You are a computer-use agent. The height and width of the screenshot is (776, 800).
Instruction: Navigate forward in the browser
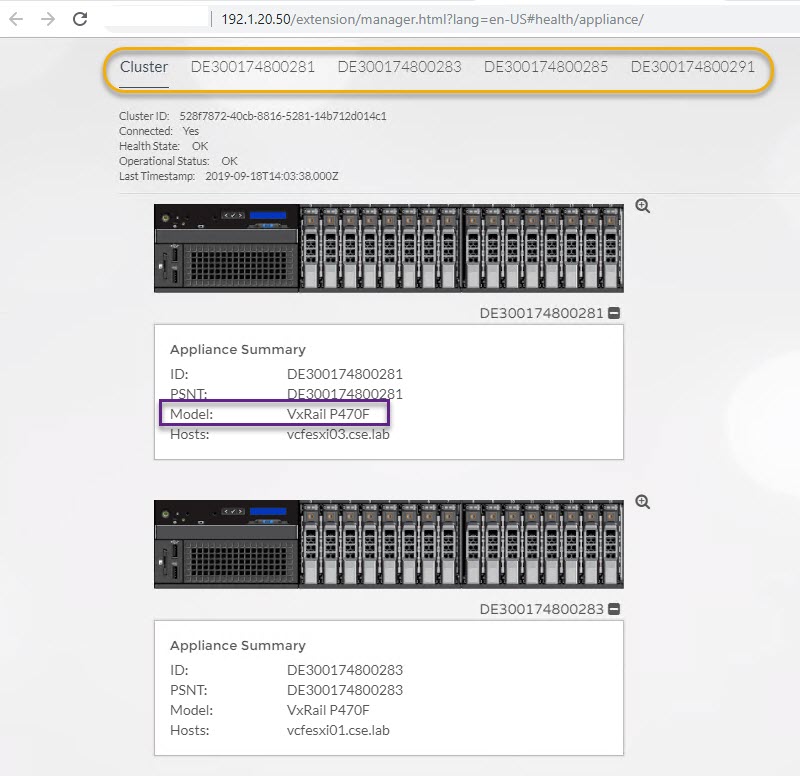(x=46, y=18)
